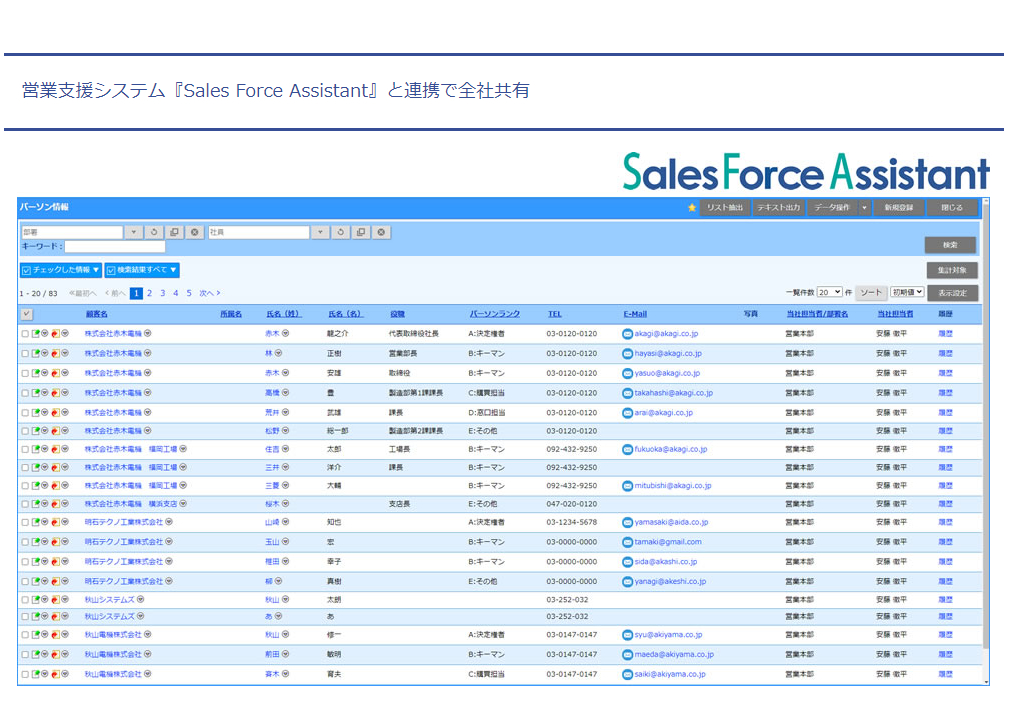Click the テキスト出力 button

(x=779, y=208)
